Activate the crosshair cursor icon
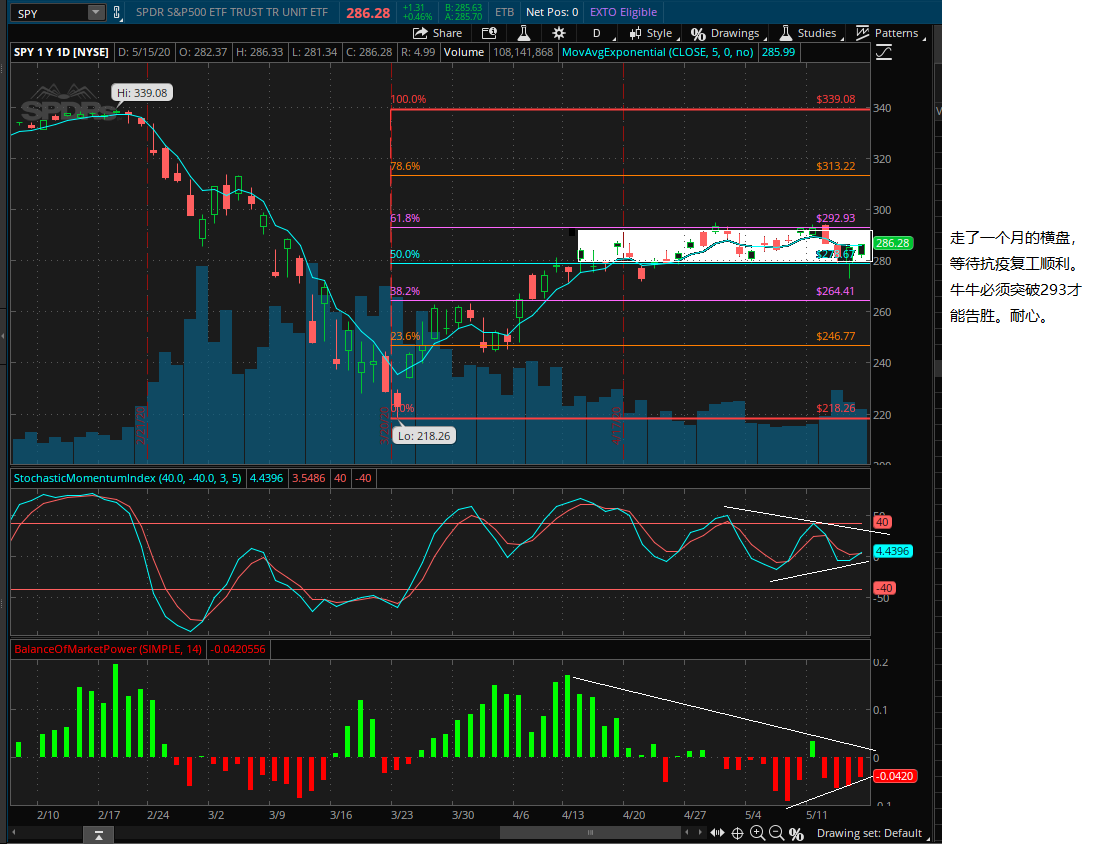 [737, 833]
